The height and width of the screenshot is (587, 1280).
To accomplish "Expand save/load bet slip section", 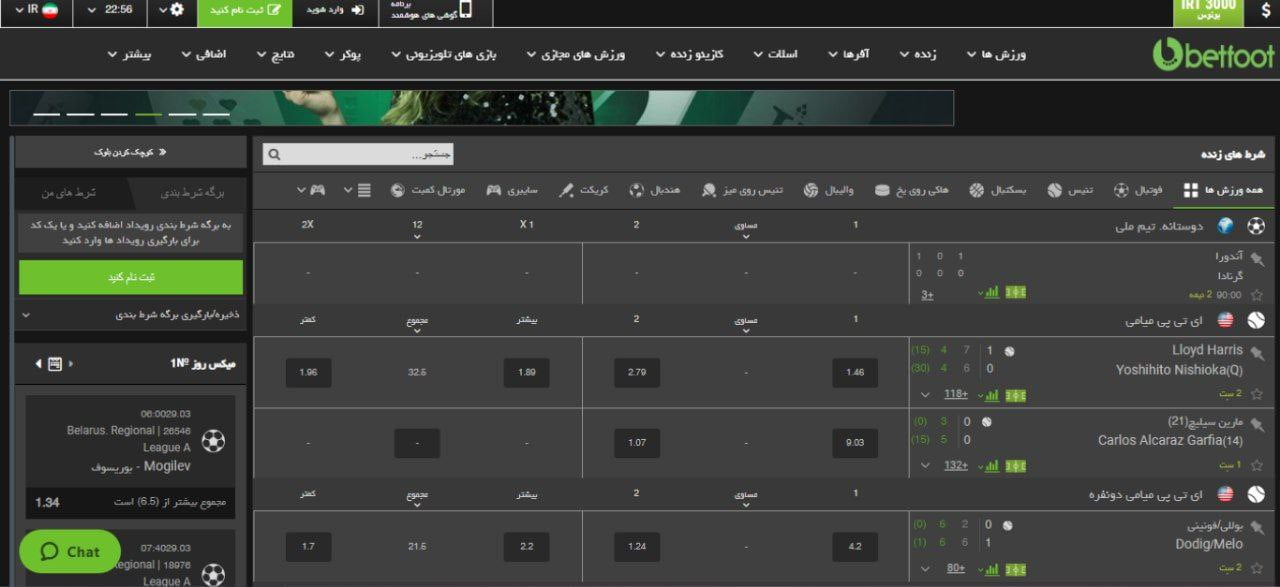I will pyautogui.click(x=130, y=315).
